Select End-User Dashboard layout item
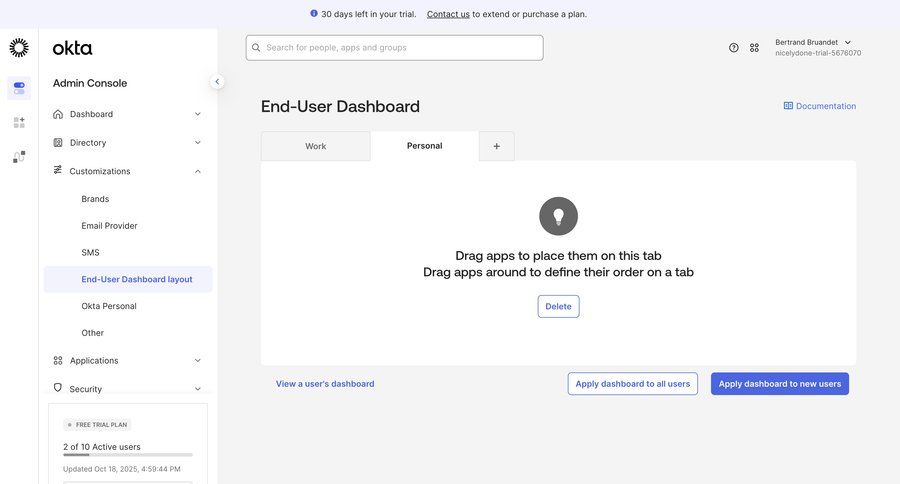 click(128, 279)
